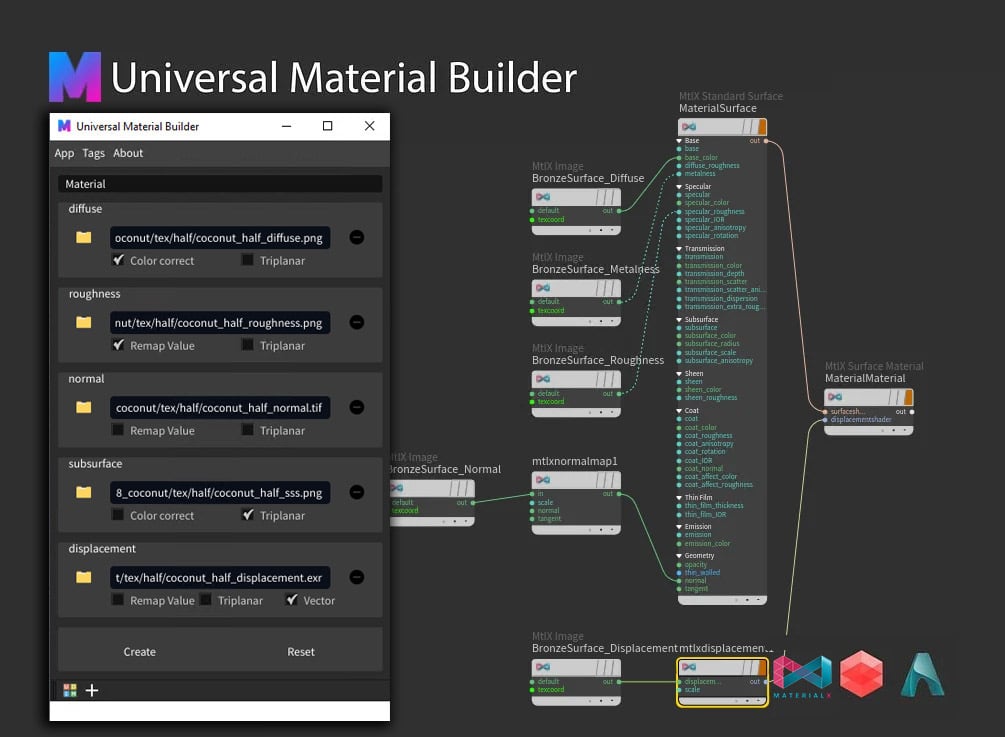Click the MaterialX logo icon
The image size is (1005, 737).
point(802,677)
